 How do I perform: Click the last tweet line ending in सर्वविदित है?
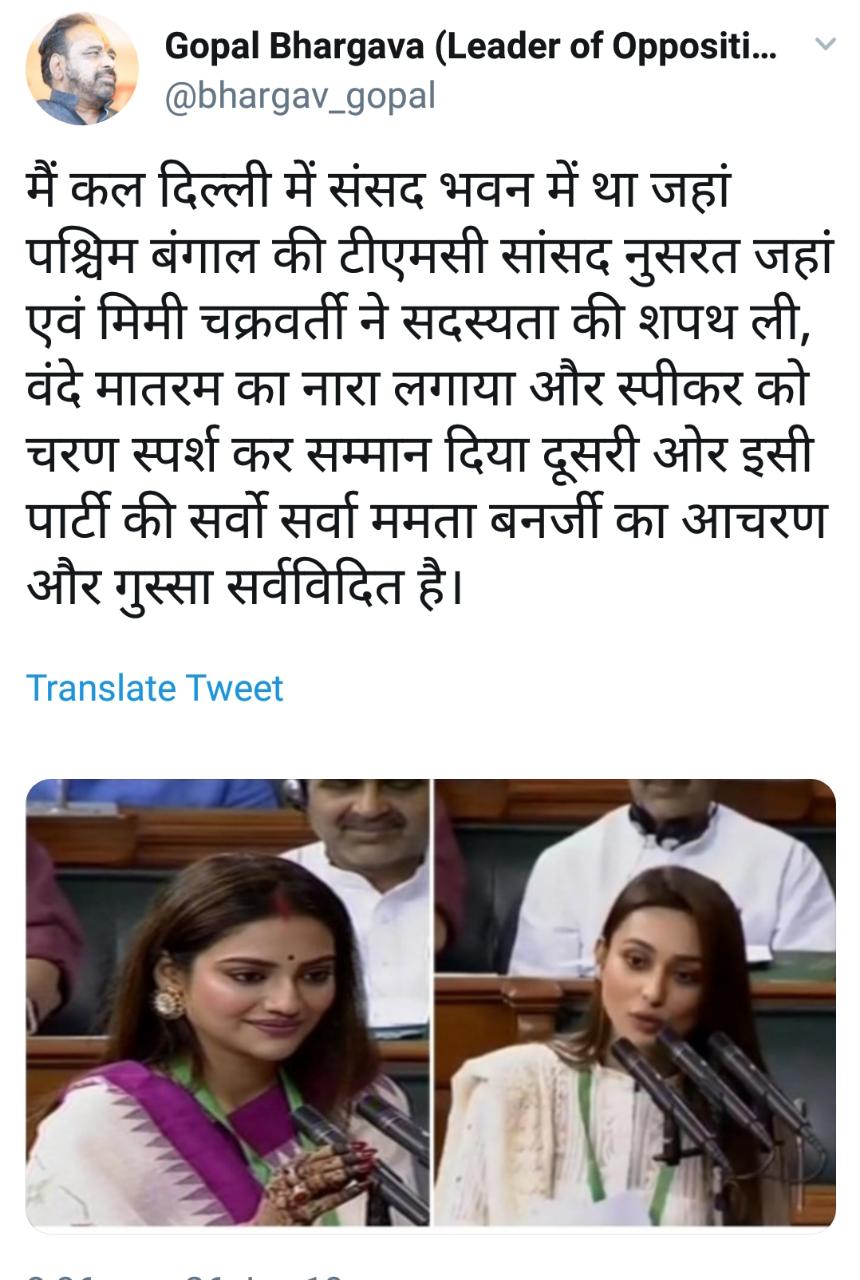click(x=244, y=582)
